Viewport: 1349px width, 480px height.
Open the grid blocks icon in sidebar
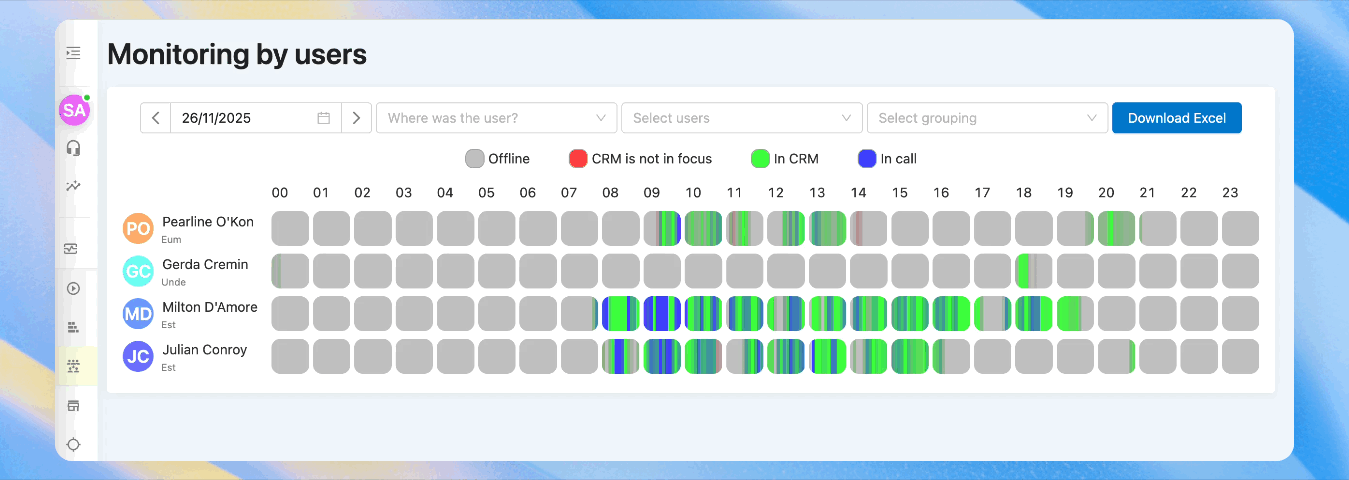(73, 327)
